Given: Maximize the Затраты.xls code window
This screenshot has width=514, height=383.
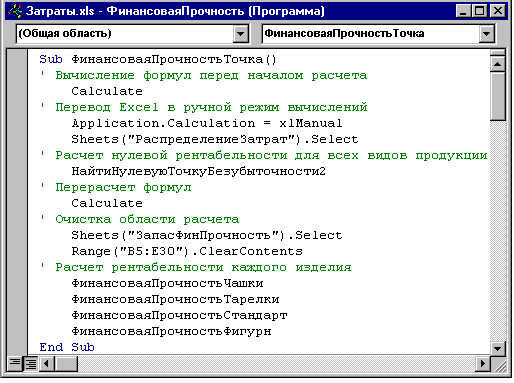Looking at the screenshot, I should pyautogui.click(x=479, y=11).
